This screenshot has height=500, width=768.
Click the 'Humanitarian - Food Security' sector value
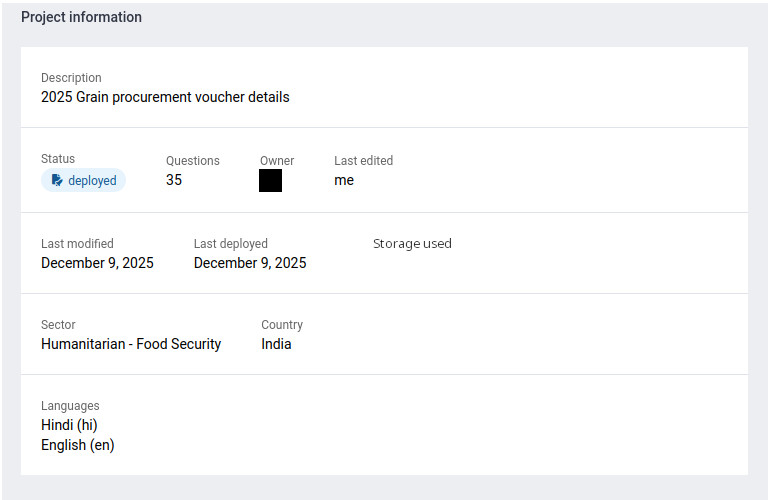131,344
